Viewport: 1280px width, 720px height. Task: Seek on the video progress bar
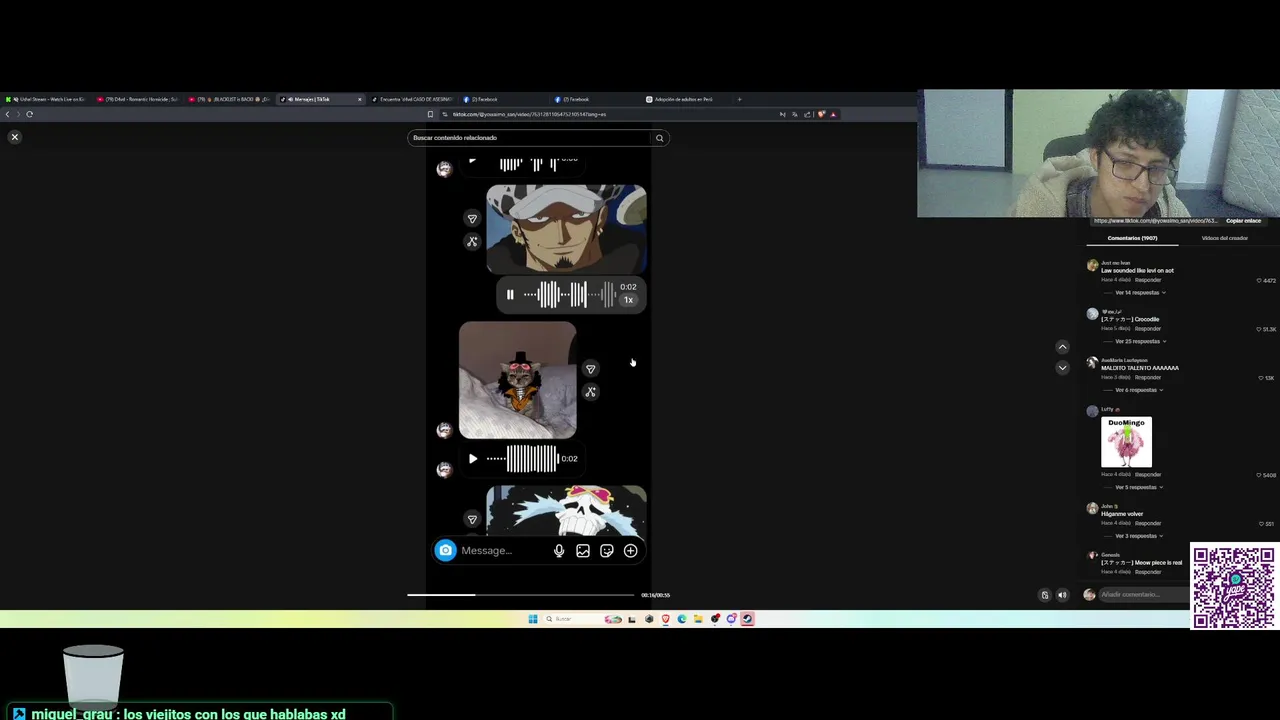pos(520,595)
